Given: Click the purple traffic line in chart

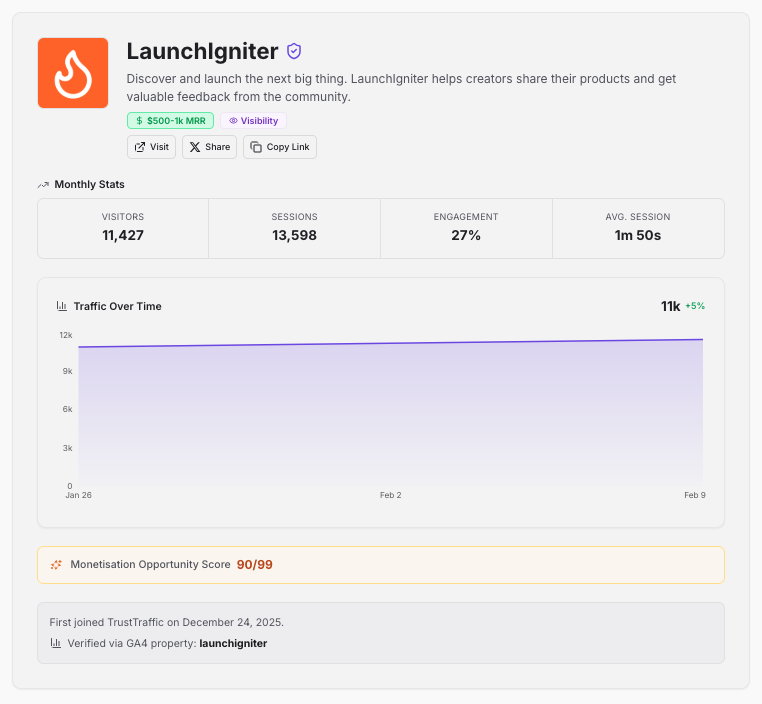Looking at the screenshot, I should [391, 343].
